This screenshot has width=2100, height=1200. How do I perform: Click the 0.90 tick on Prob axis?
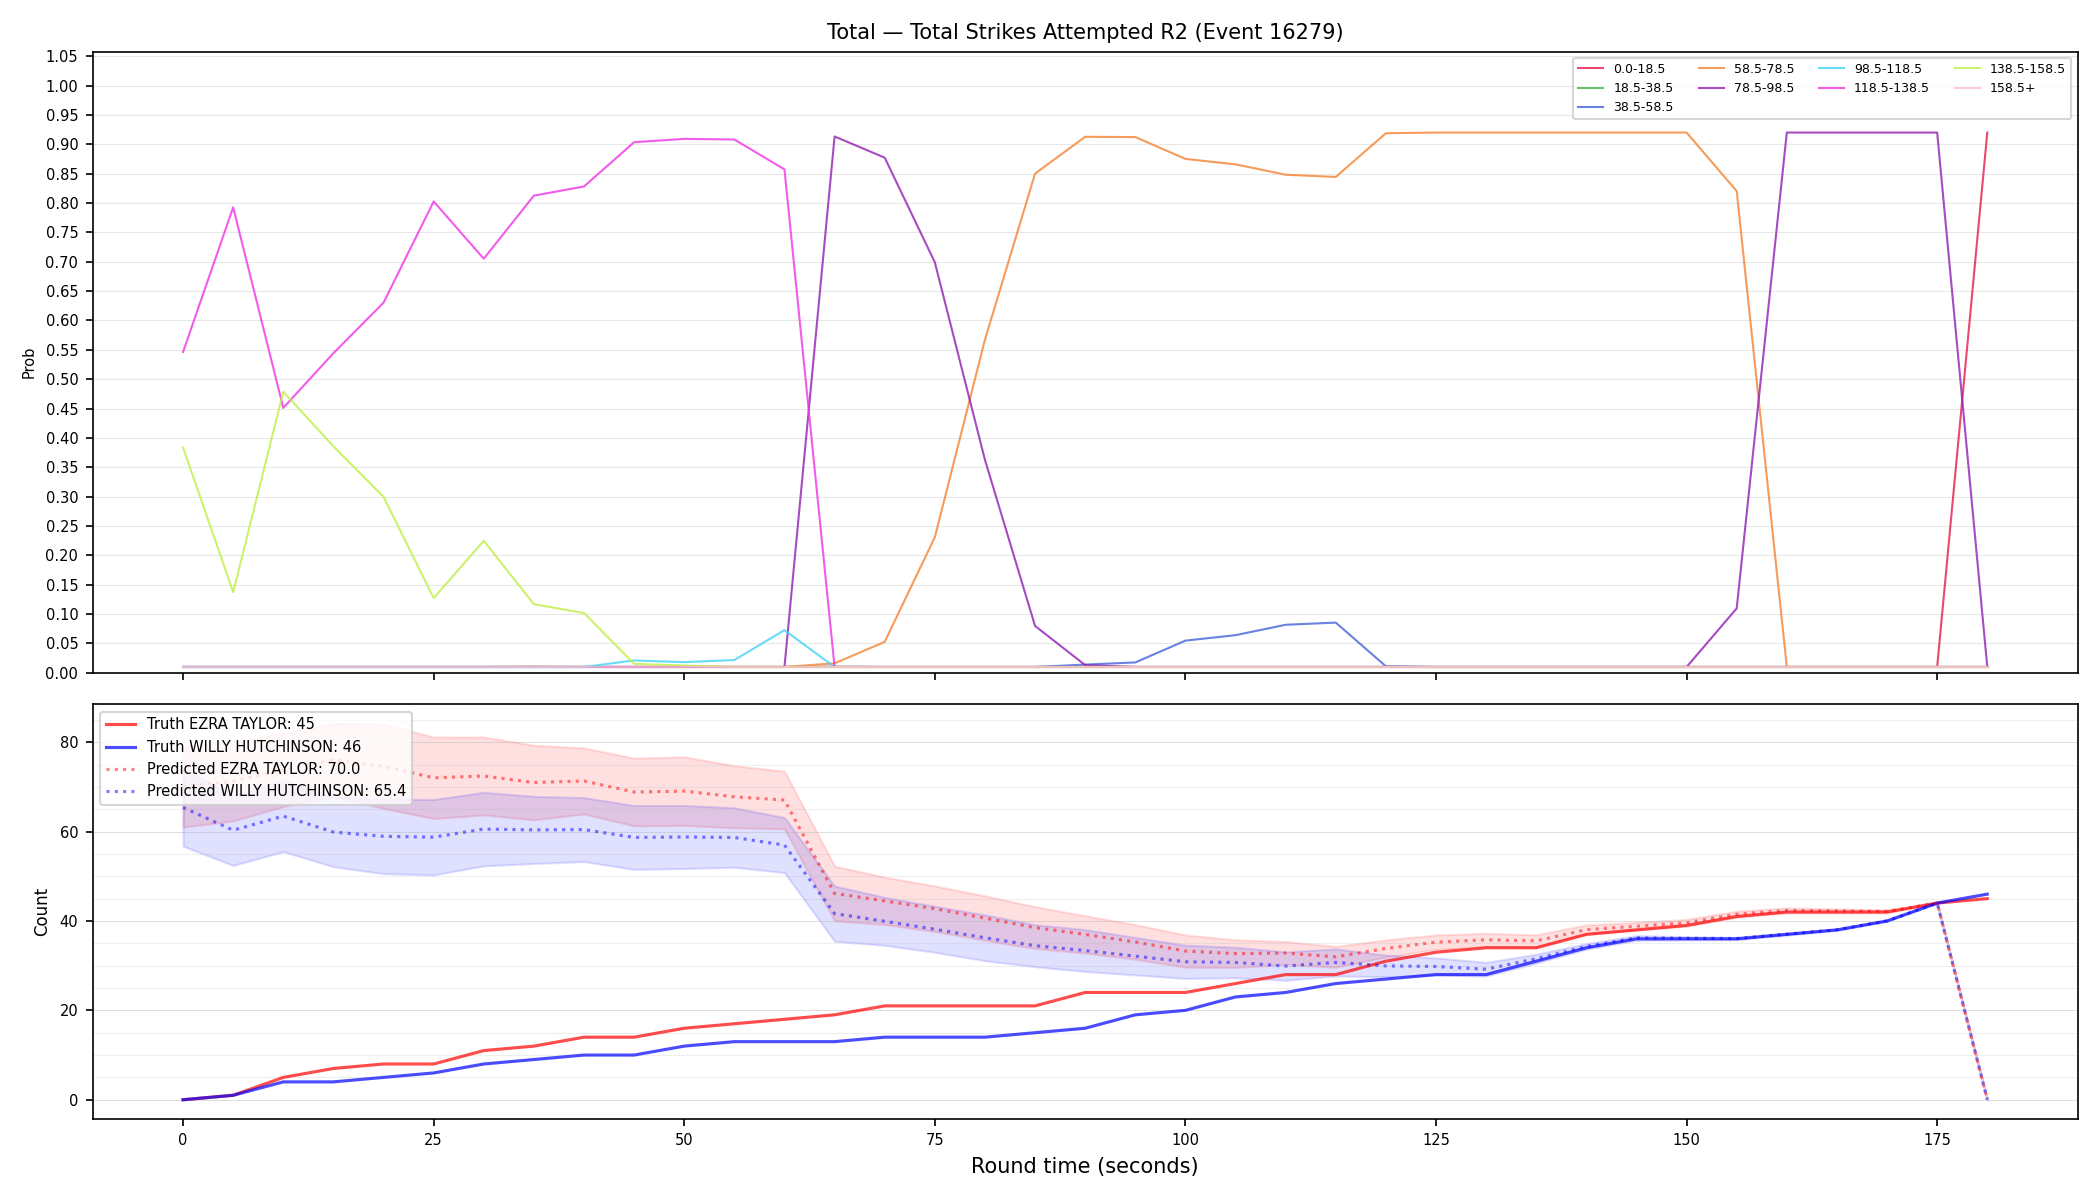click(x=62, y=144)
